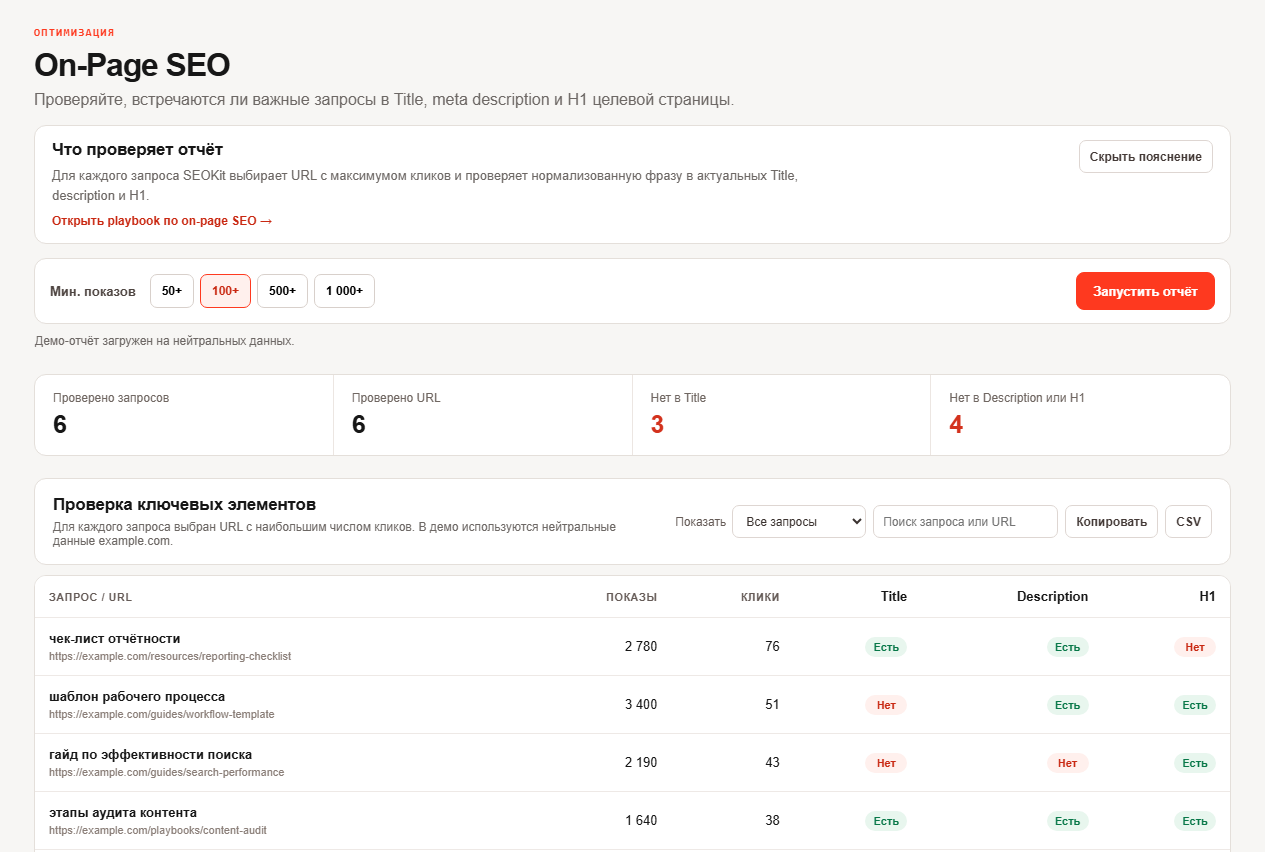The width and height of the screenshot is (1265, 852).
Task: Click the reporting-checklist URL
Action: pyautogui.click(x=170, y=657)
